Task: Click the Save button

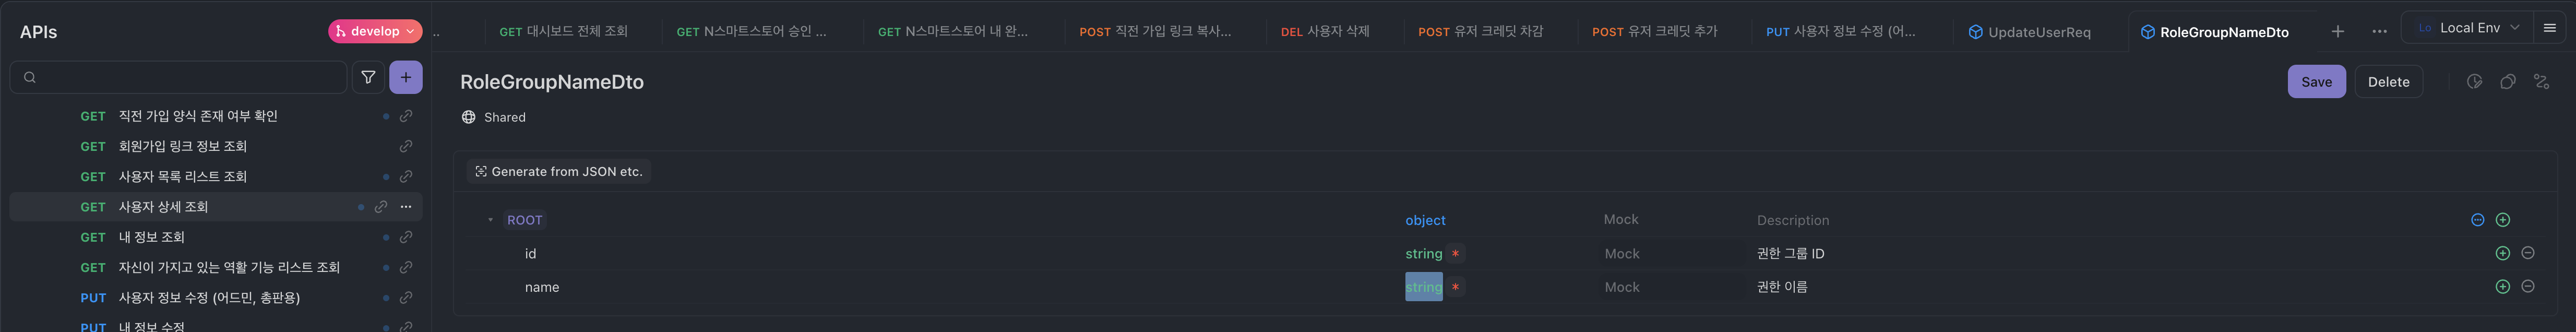Action: [2316, 82]
